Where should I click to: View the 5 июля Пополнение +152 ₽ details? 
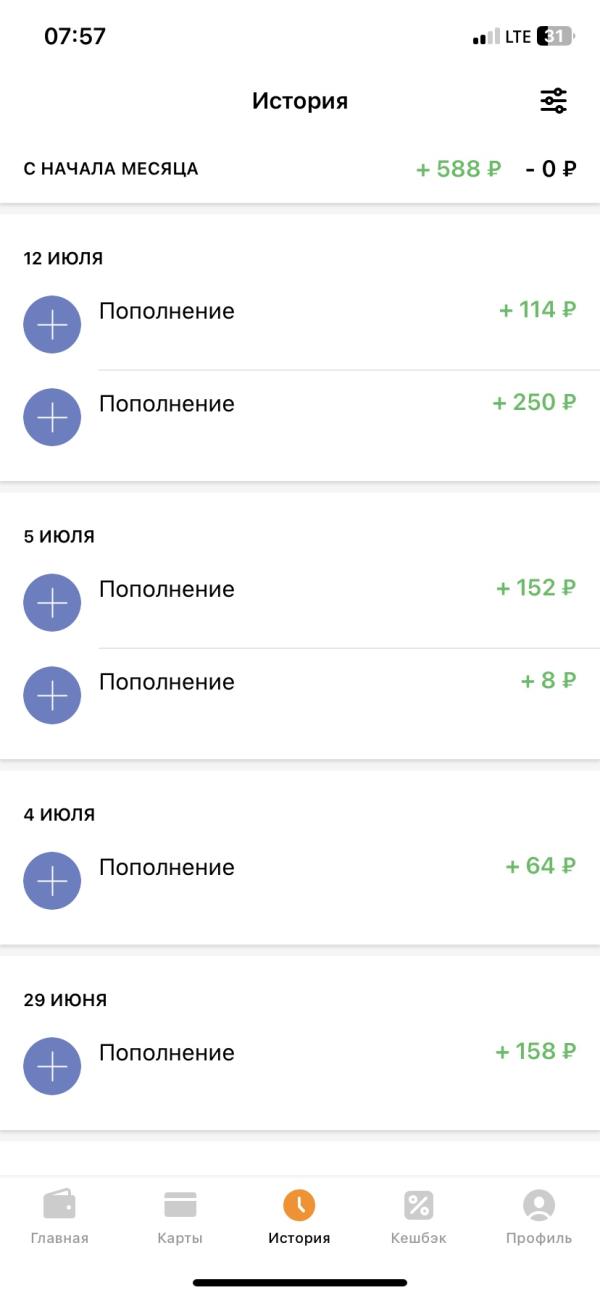tap(300, 603)
